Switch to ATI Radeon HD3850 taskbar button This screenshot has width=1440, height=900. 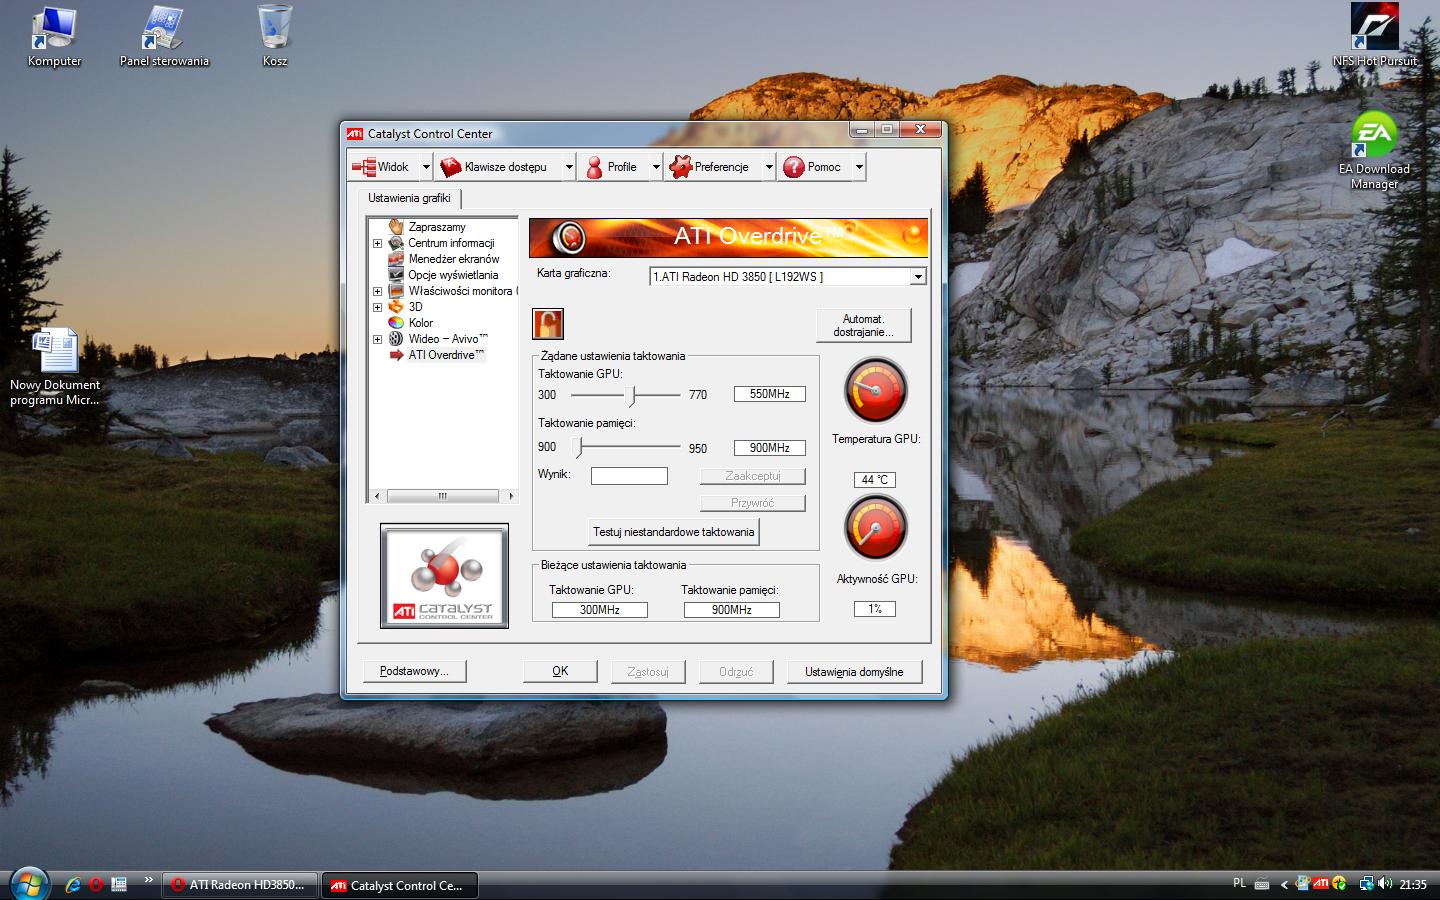pyautogui.click(x=240, y=885)
